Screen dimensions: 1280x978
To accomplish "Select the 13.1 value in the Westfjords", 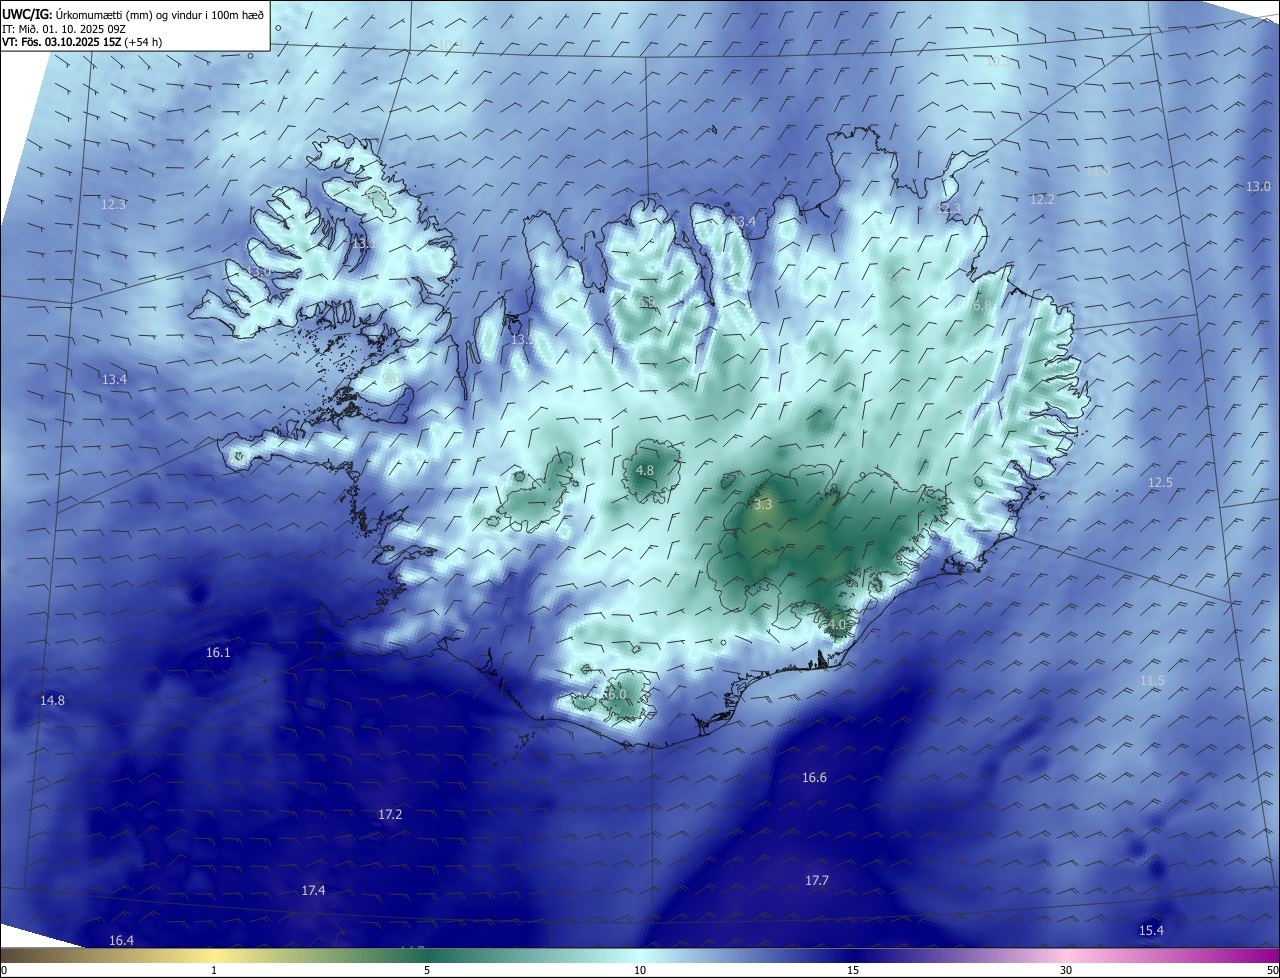I will point(363,242).
